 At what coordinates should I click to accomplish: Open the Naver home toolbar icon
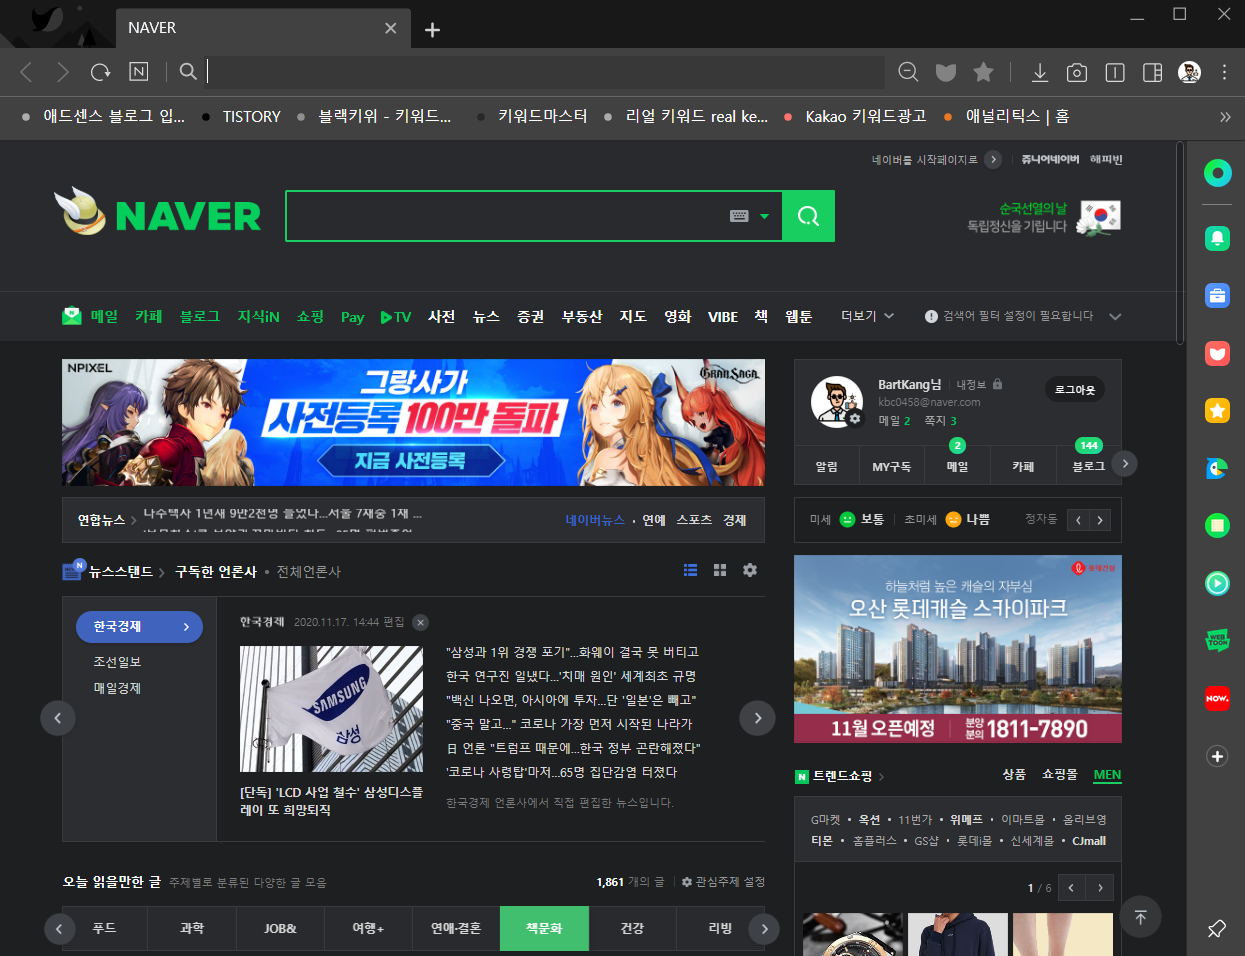[139, 72]
